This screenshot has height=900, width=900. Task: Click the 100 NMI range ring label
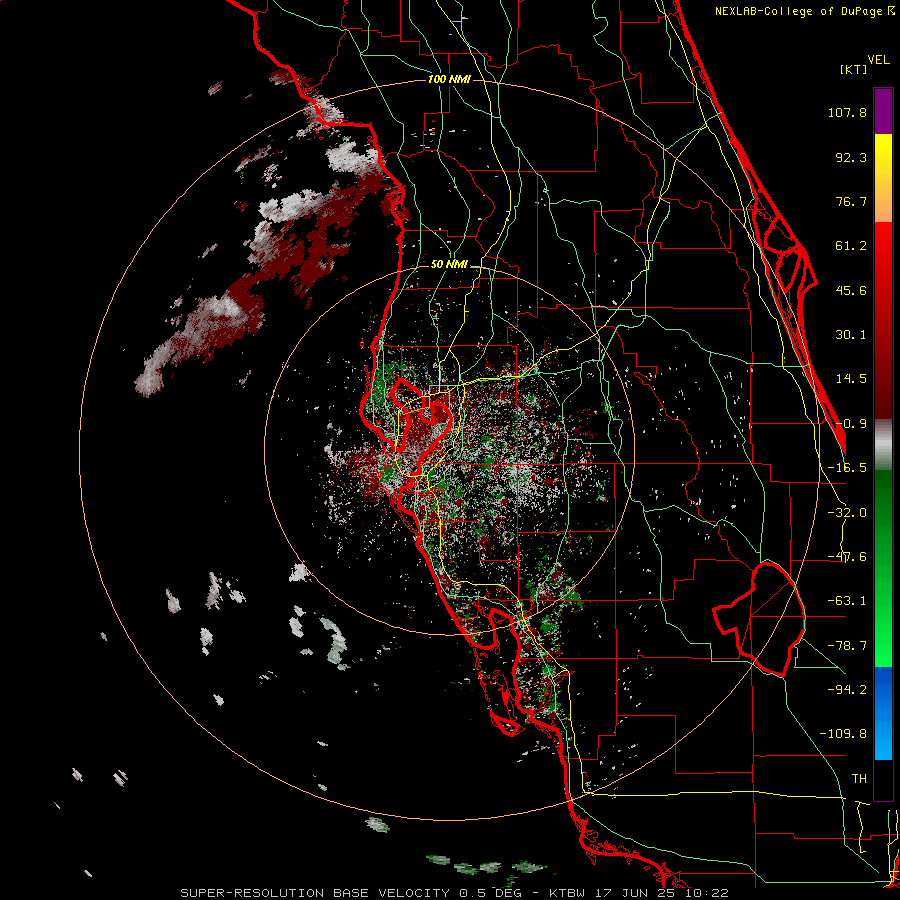pyautogui.click(x=449, y=79)
